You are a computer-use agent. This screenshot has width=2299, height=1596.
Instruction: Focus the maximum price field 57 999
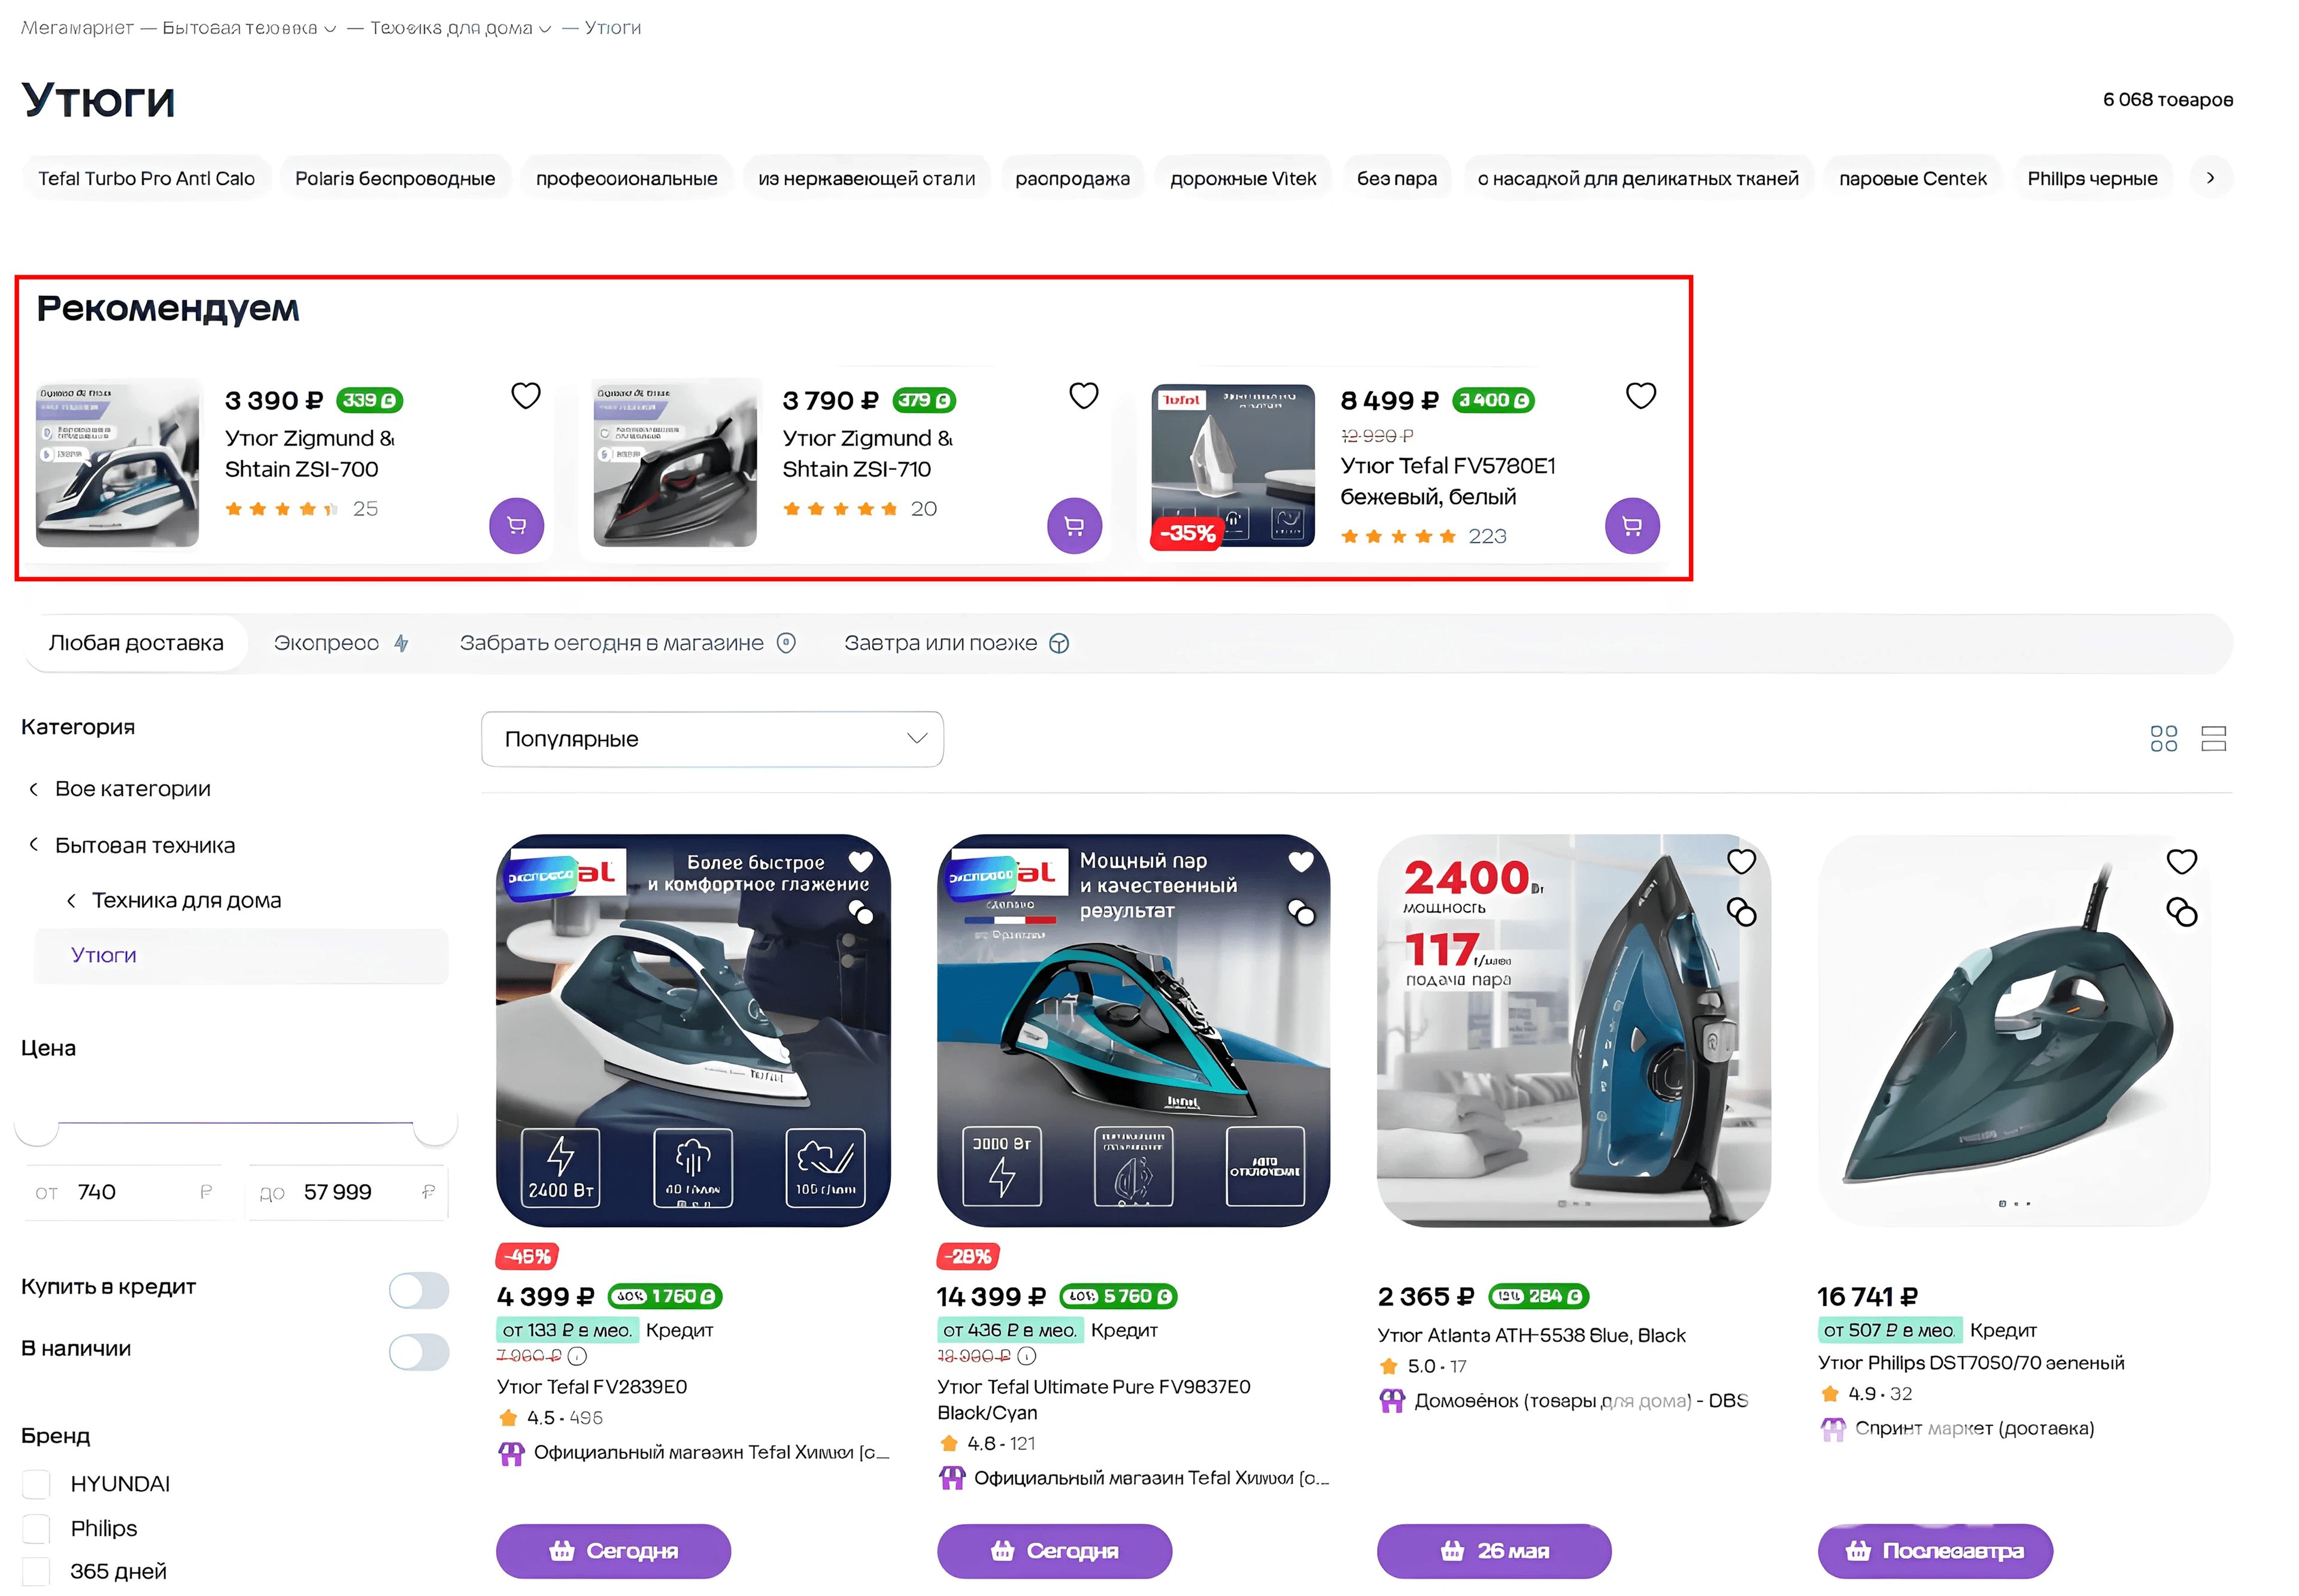coord(347,1193)
